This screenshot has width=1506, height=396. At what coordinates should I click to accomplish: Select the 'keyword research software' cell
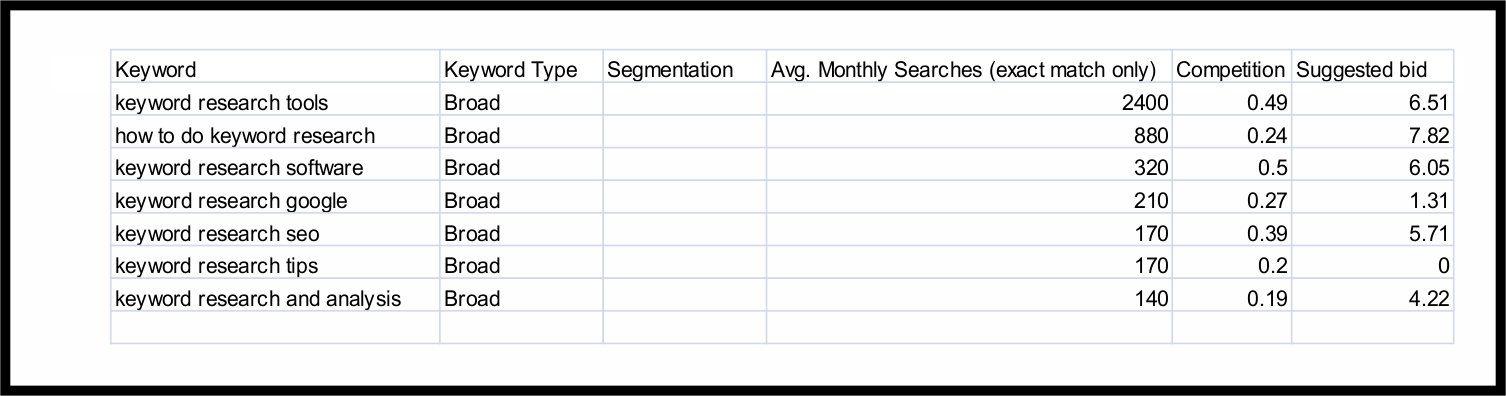tap(275, 167)
